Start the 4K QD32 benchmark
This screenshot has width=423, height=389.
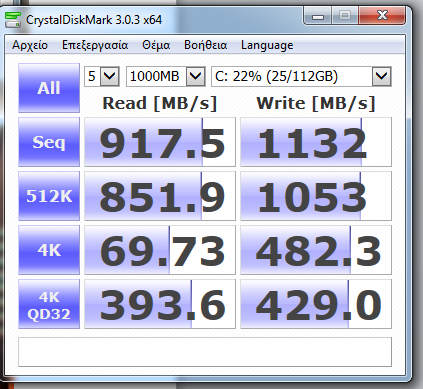(49, 304)
